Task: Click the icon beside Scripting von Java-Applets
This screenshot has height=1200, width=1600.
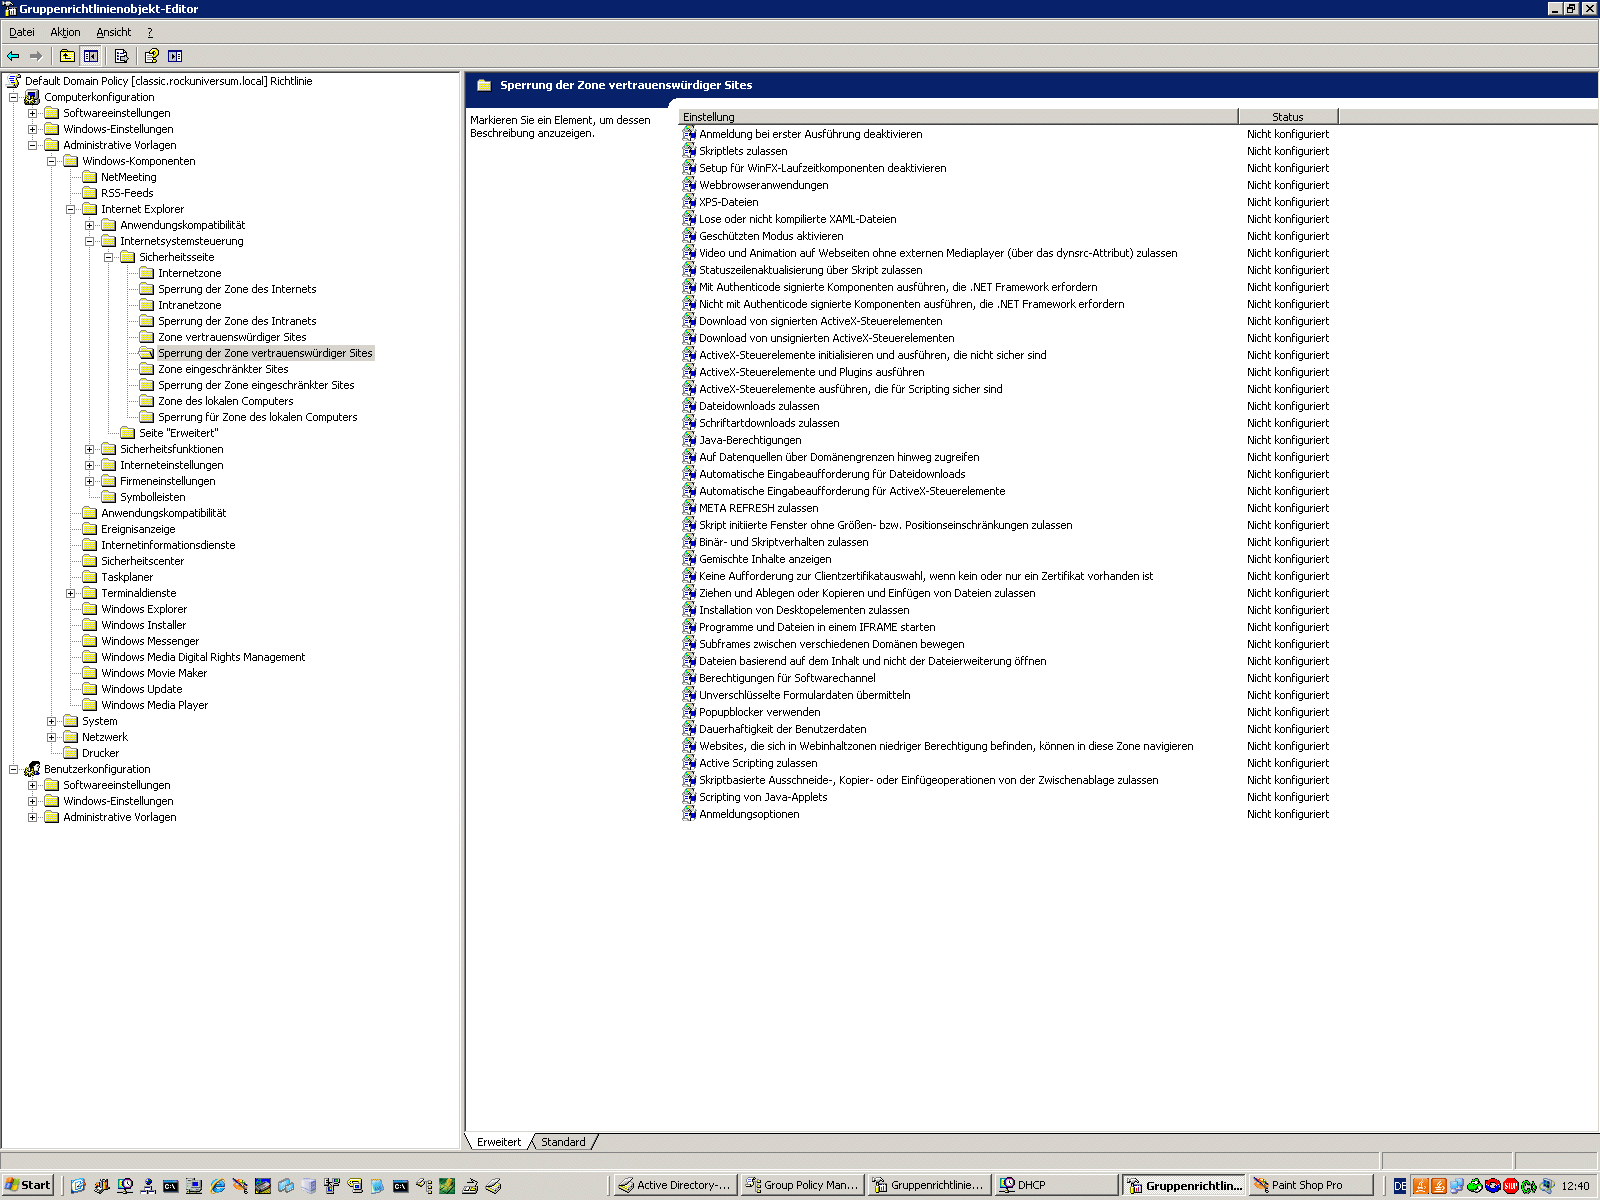Action: 689,797
